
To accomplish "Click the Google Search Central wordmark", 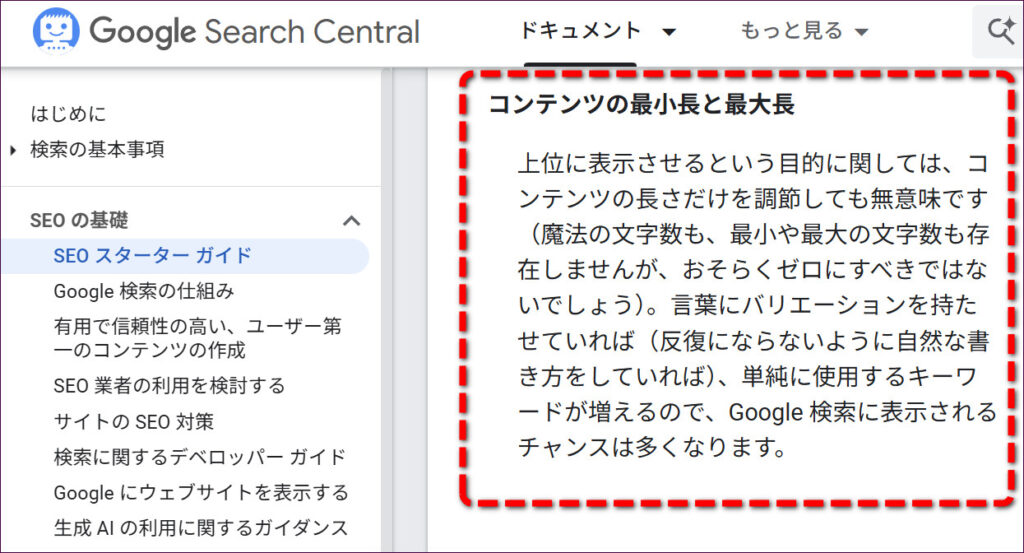I will pos(254,32).
